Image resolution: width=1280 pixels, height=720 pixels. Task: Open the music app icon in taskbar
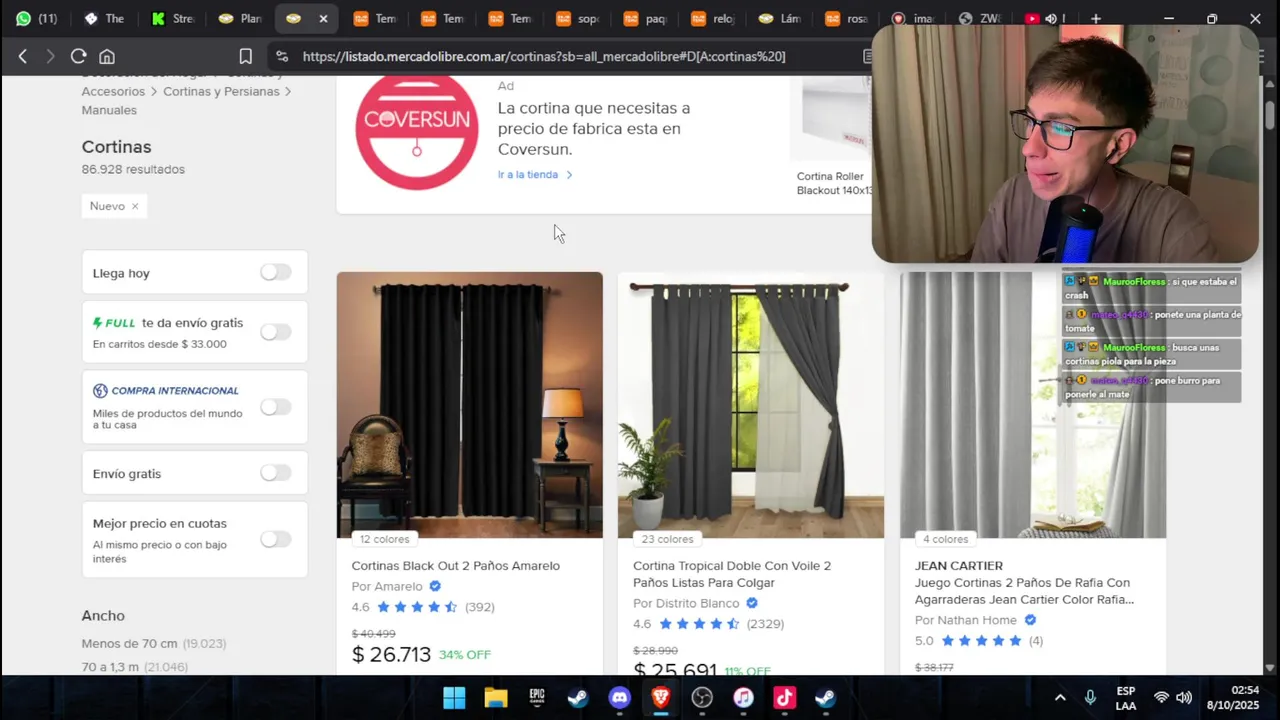743,698
